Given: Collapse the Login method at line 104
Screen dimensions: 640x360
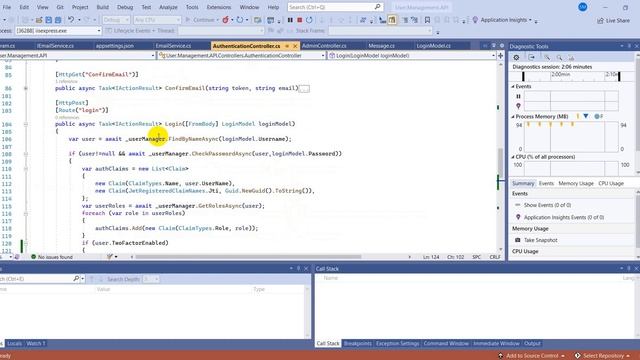Looking at the screenshot, I should (26, 124).
